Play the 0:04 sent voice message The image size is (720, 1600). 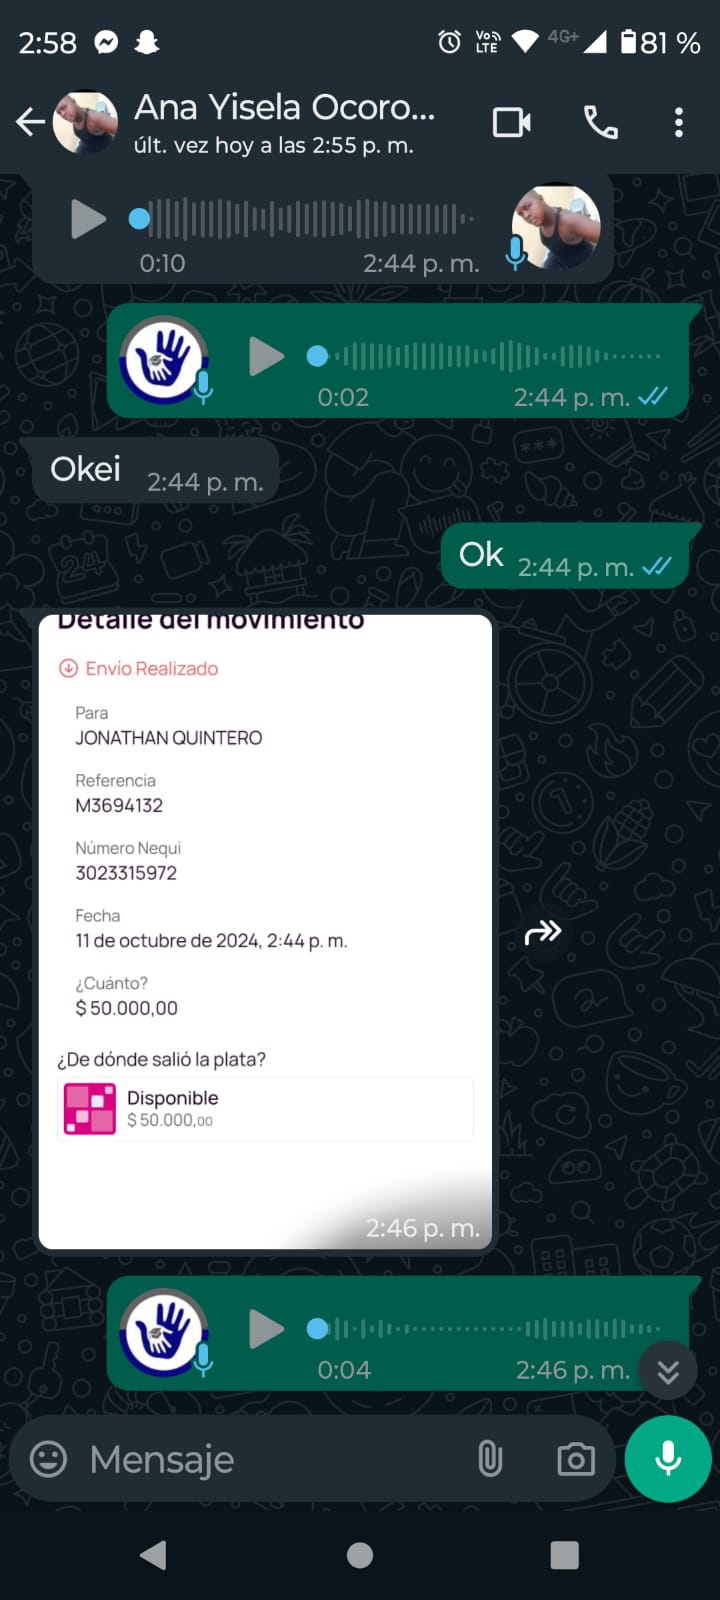tap(266, 1329)
